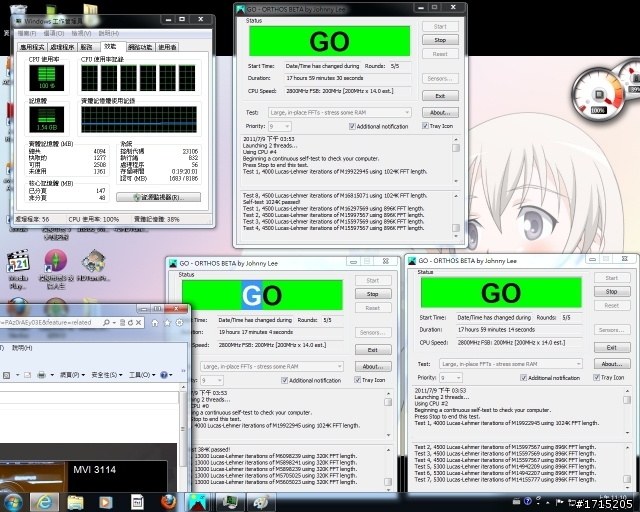
Task: Switch to the 應用程式 tab in Task Manager
Action: pyautogui.click(x=32, y=47)
